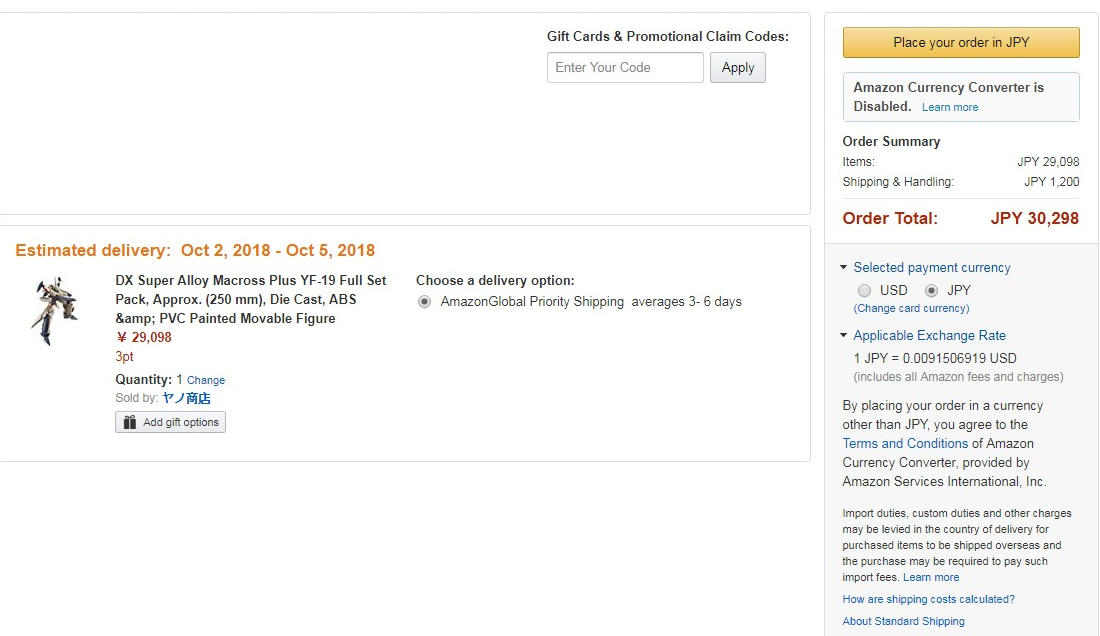Focus the Enter Your Code field

(x=625, y=67)
